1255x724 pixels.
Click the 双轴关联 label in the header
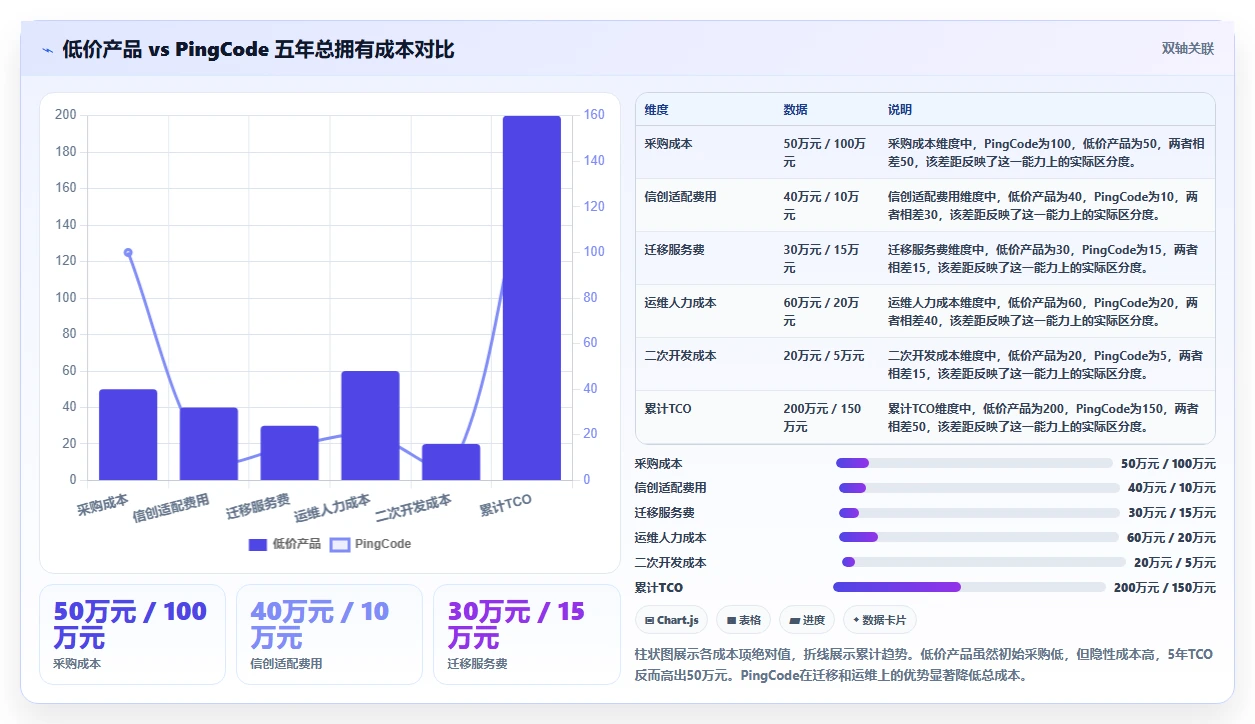click(x=1187, y=48)
